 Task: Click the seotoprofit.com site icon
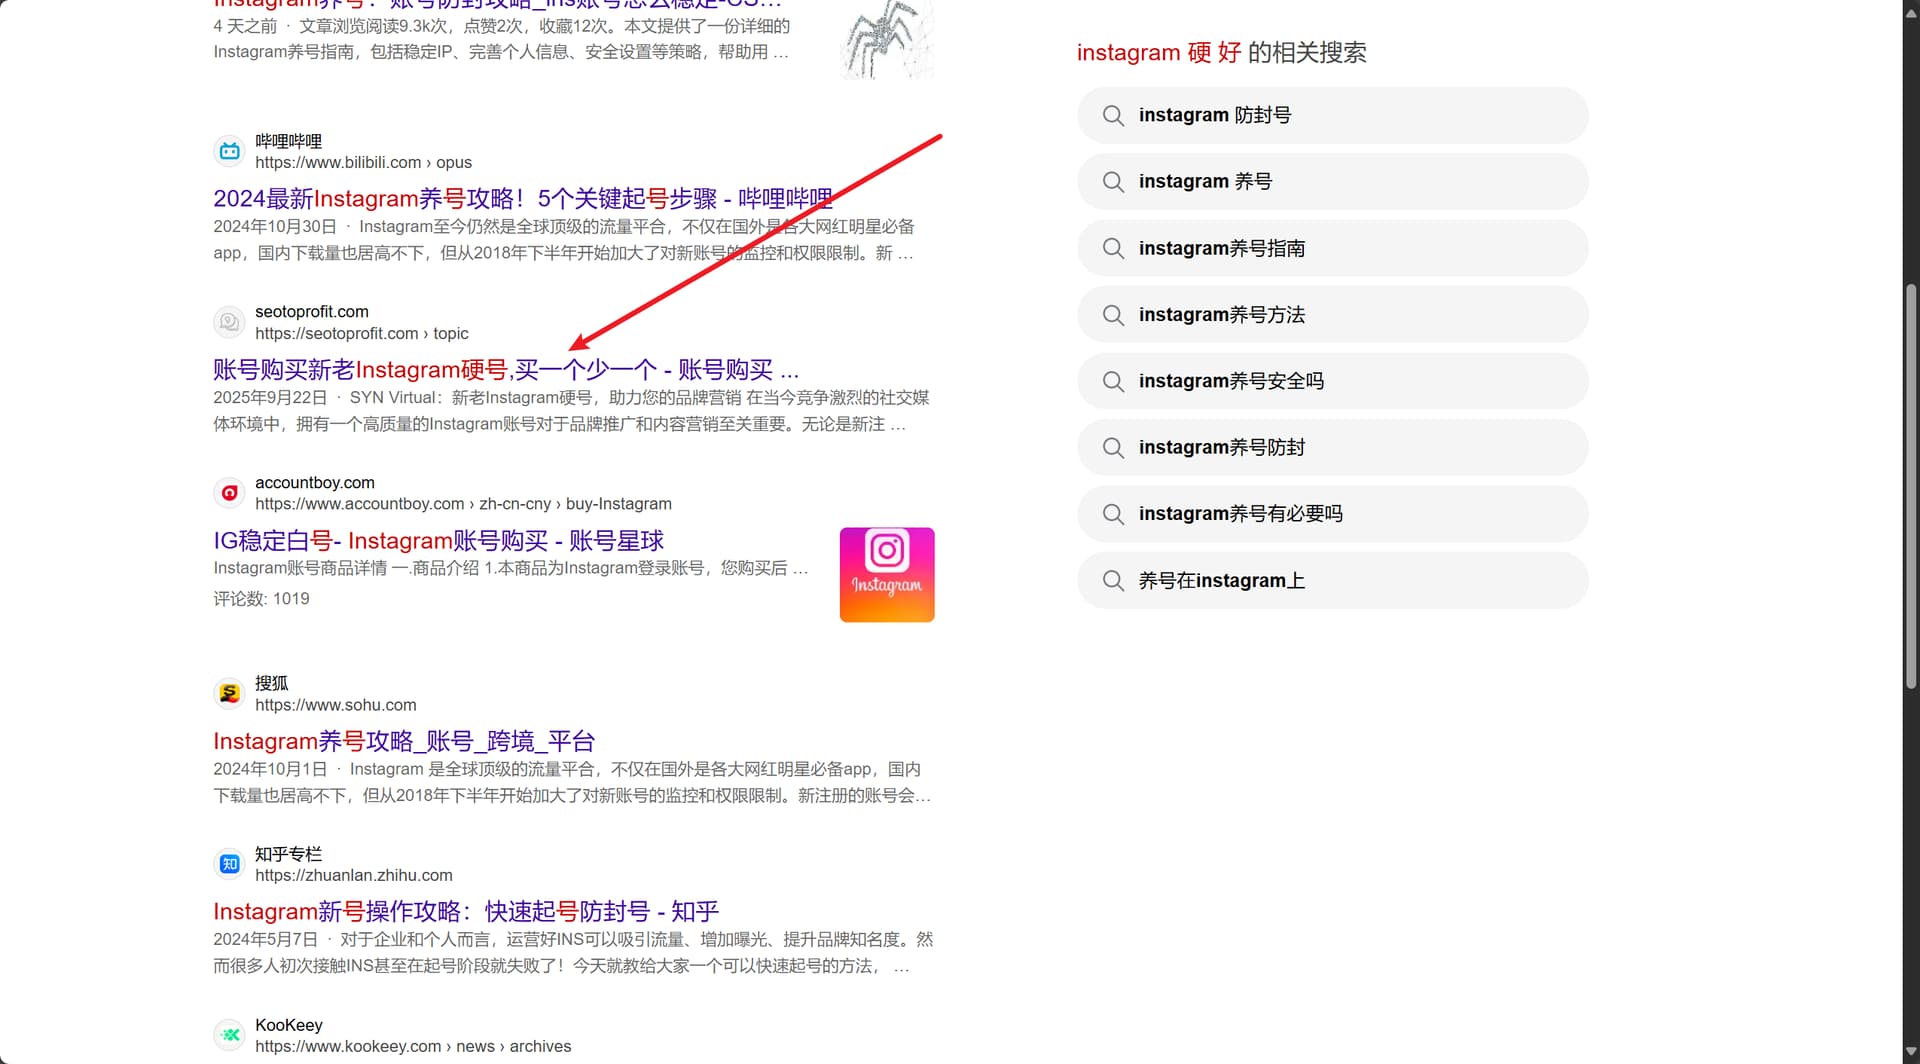[229, 322]
